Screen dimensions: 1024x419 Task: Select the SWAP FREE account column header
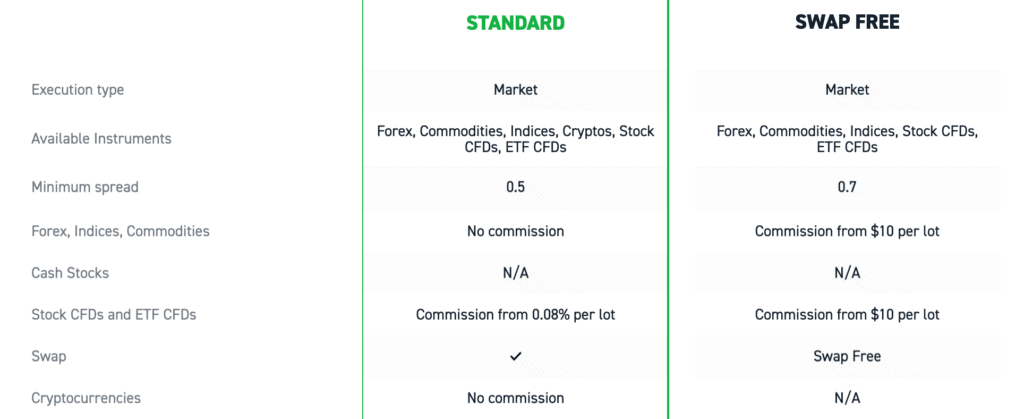pos(847,23)
